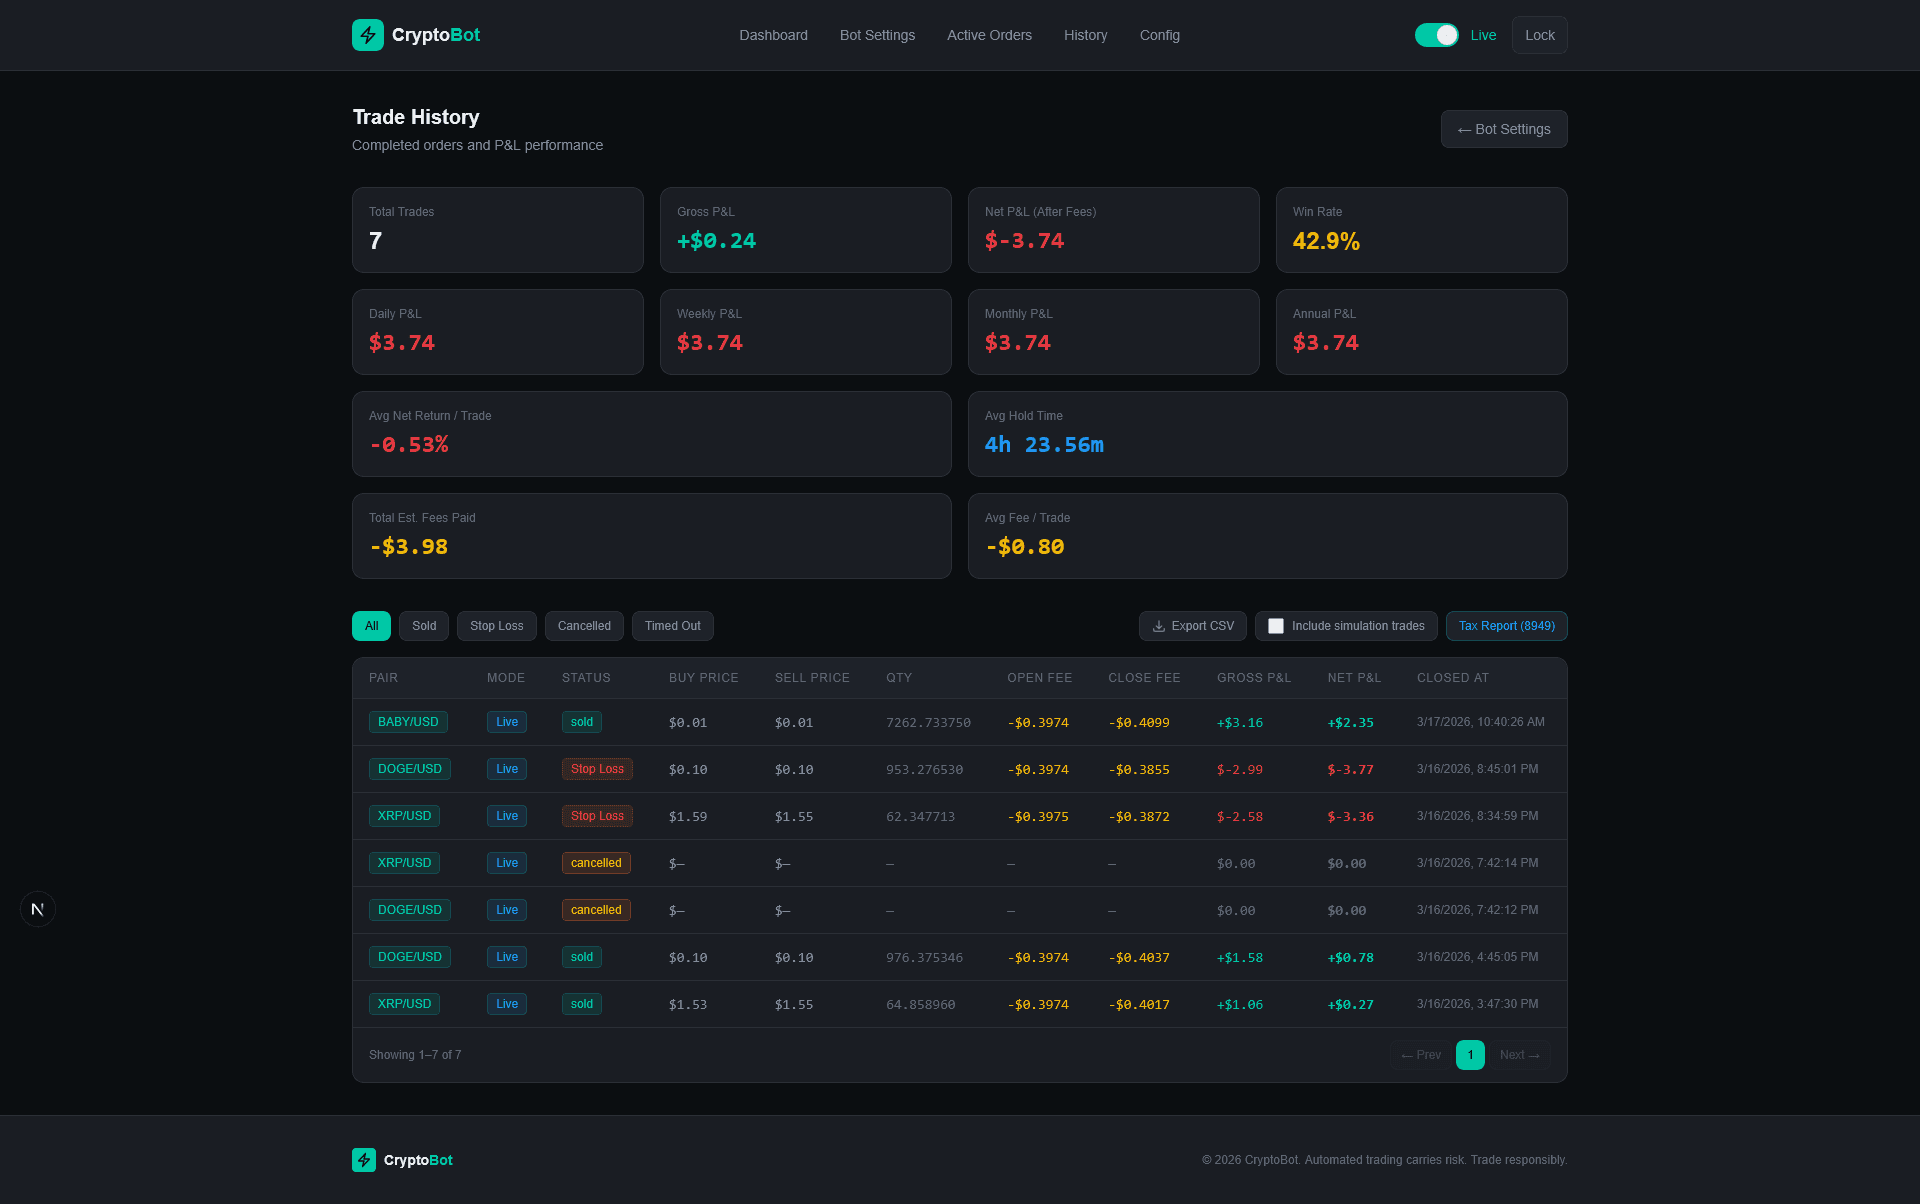The image size is (1920, 1204).
Task: Open the History navigation tab
Action: point(1085,35)
